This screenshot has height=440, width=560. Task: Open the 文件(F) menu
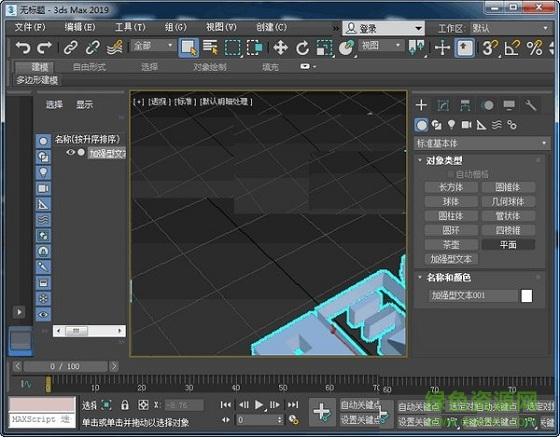point(30,27)
